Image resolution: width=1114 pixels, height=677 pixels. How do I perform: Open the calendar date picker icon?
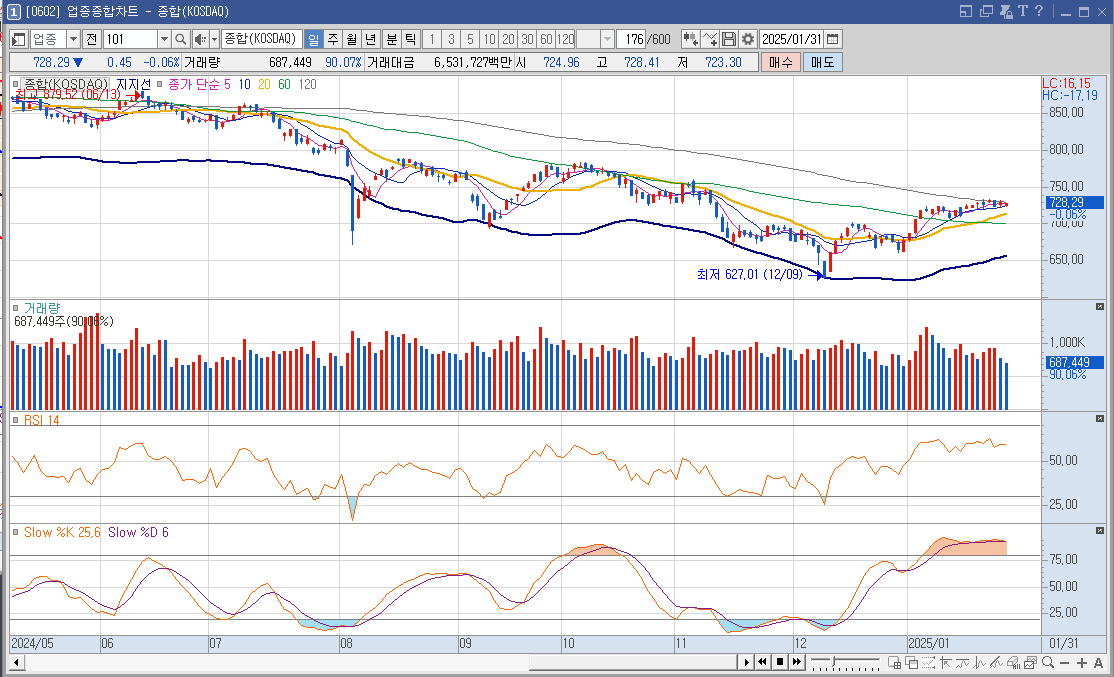click(x=833, y=39)
